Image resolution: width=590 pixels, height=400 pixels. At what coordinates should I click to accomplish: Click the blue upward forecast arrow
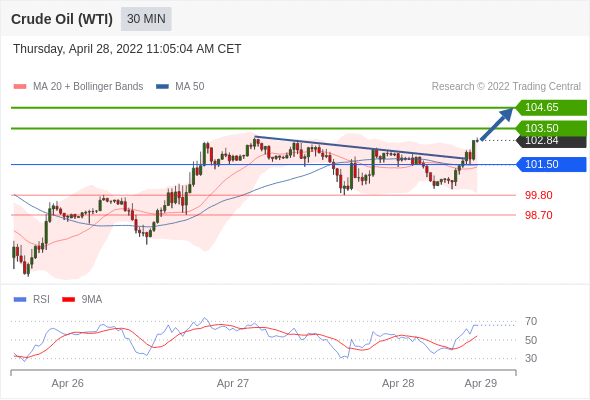point(497,124)
